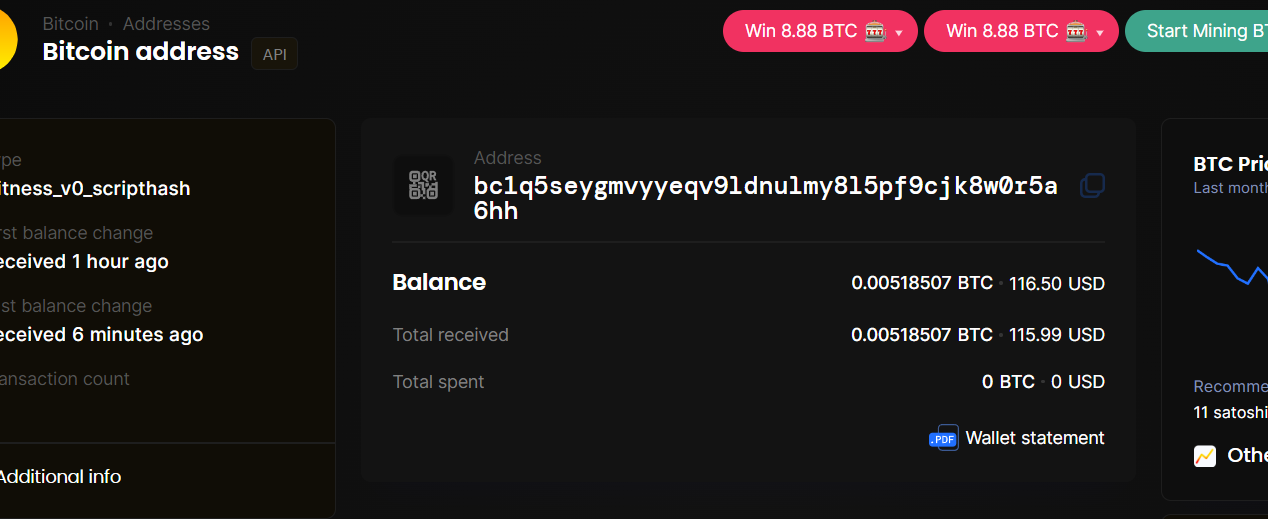Click the chart icon next to Other
Viewport: 1268px width, 519px height.
coord(1205,456)
